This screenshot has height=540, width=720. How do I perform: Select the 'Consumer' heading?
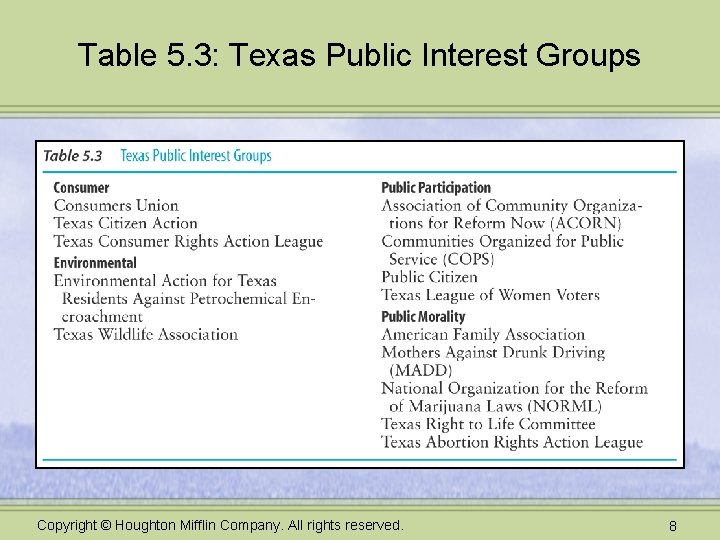(x=81, y=187)
